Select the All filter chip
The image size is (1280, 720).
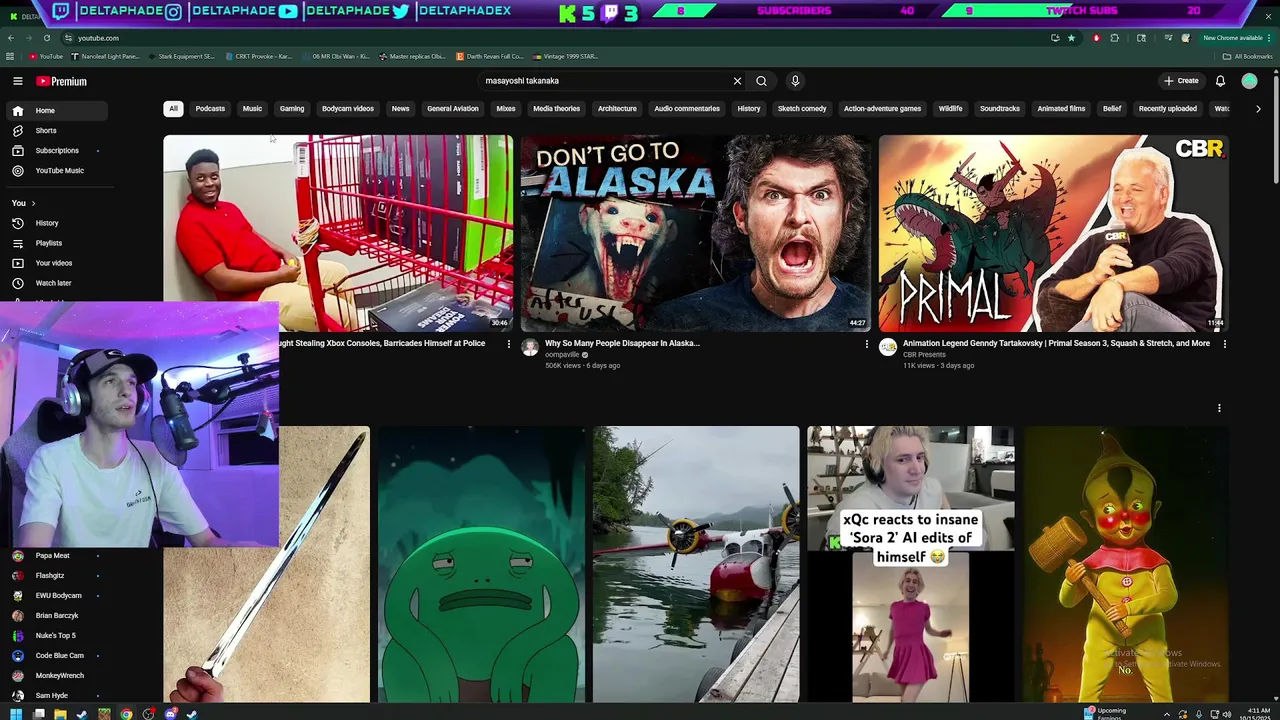(x=173, y=109)
